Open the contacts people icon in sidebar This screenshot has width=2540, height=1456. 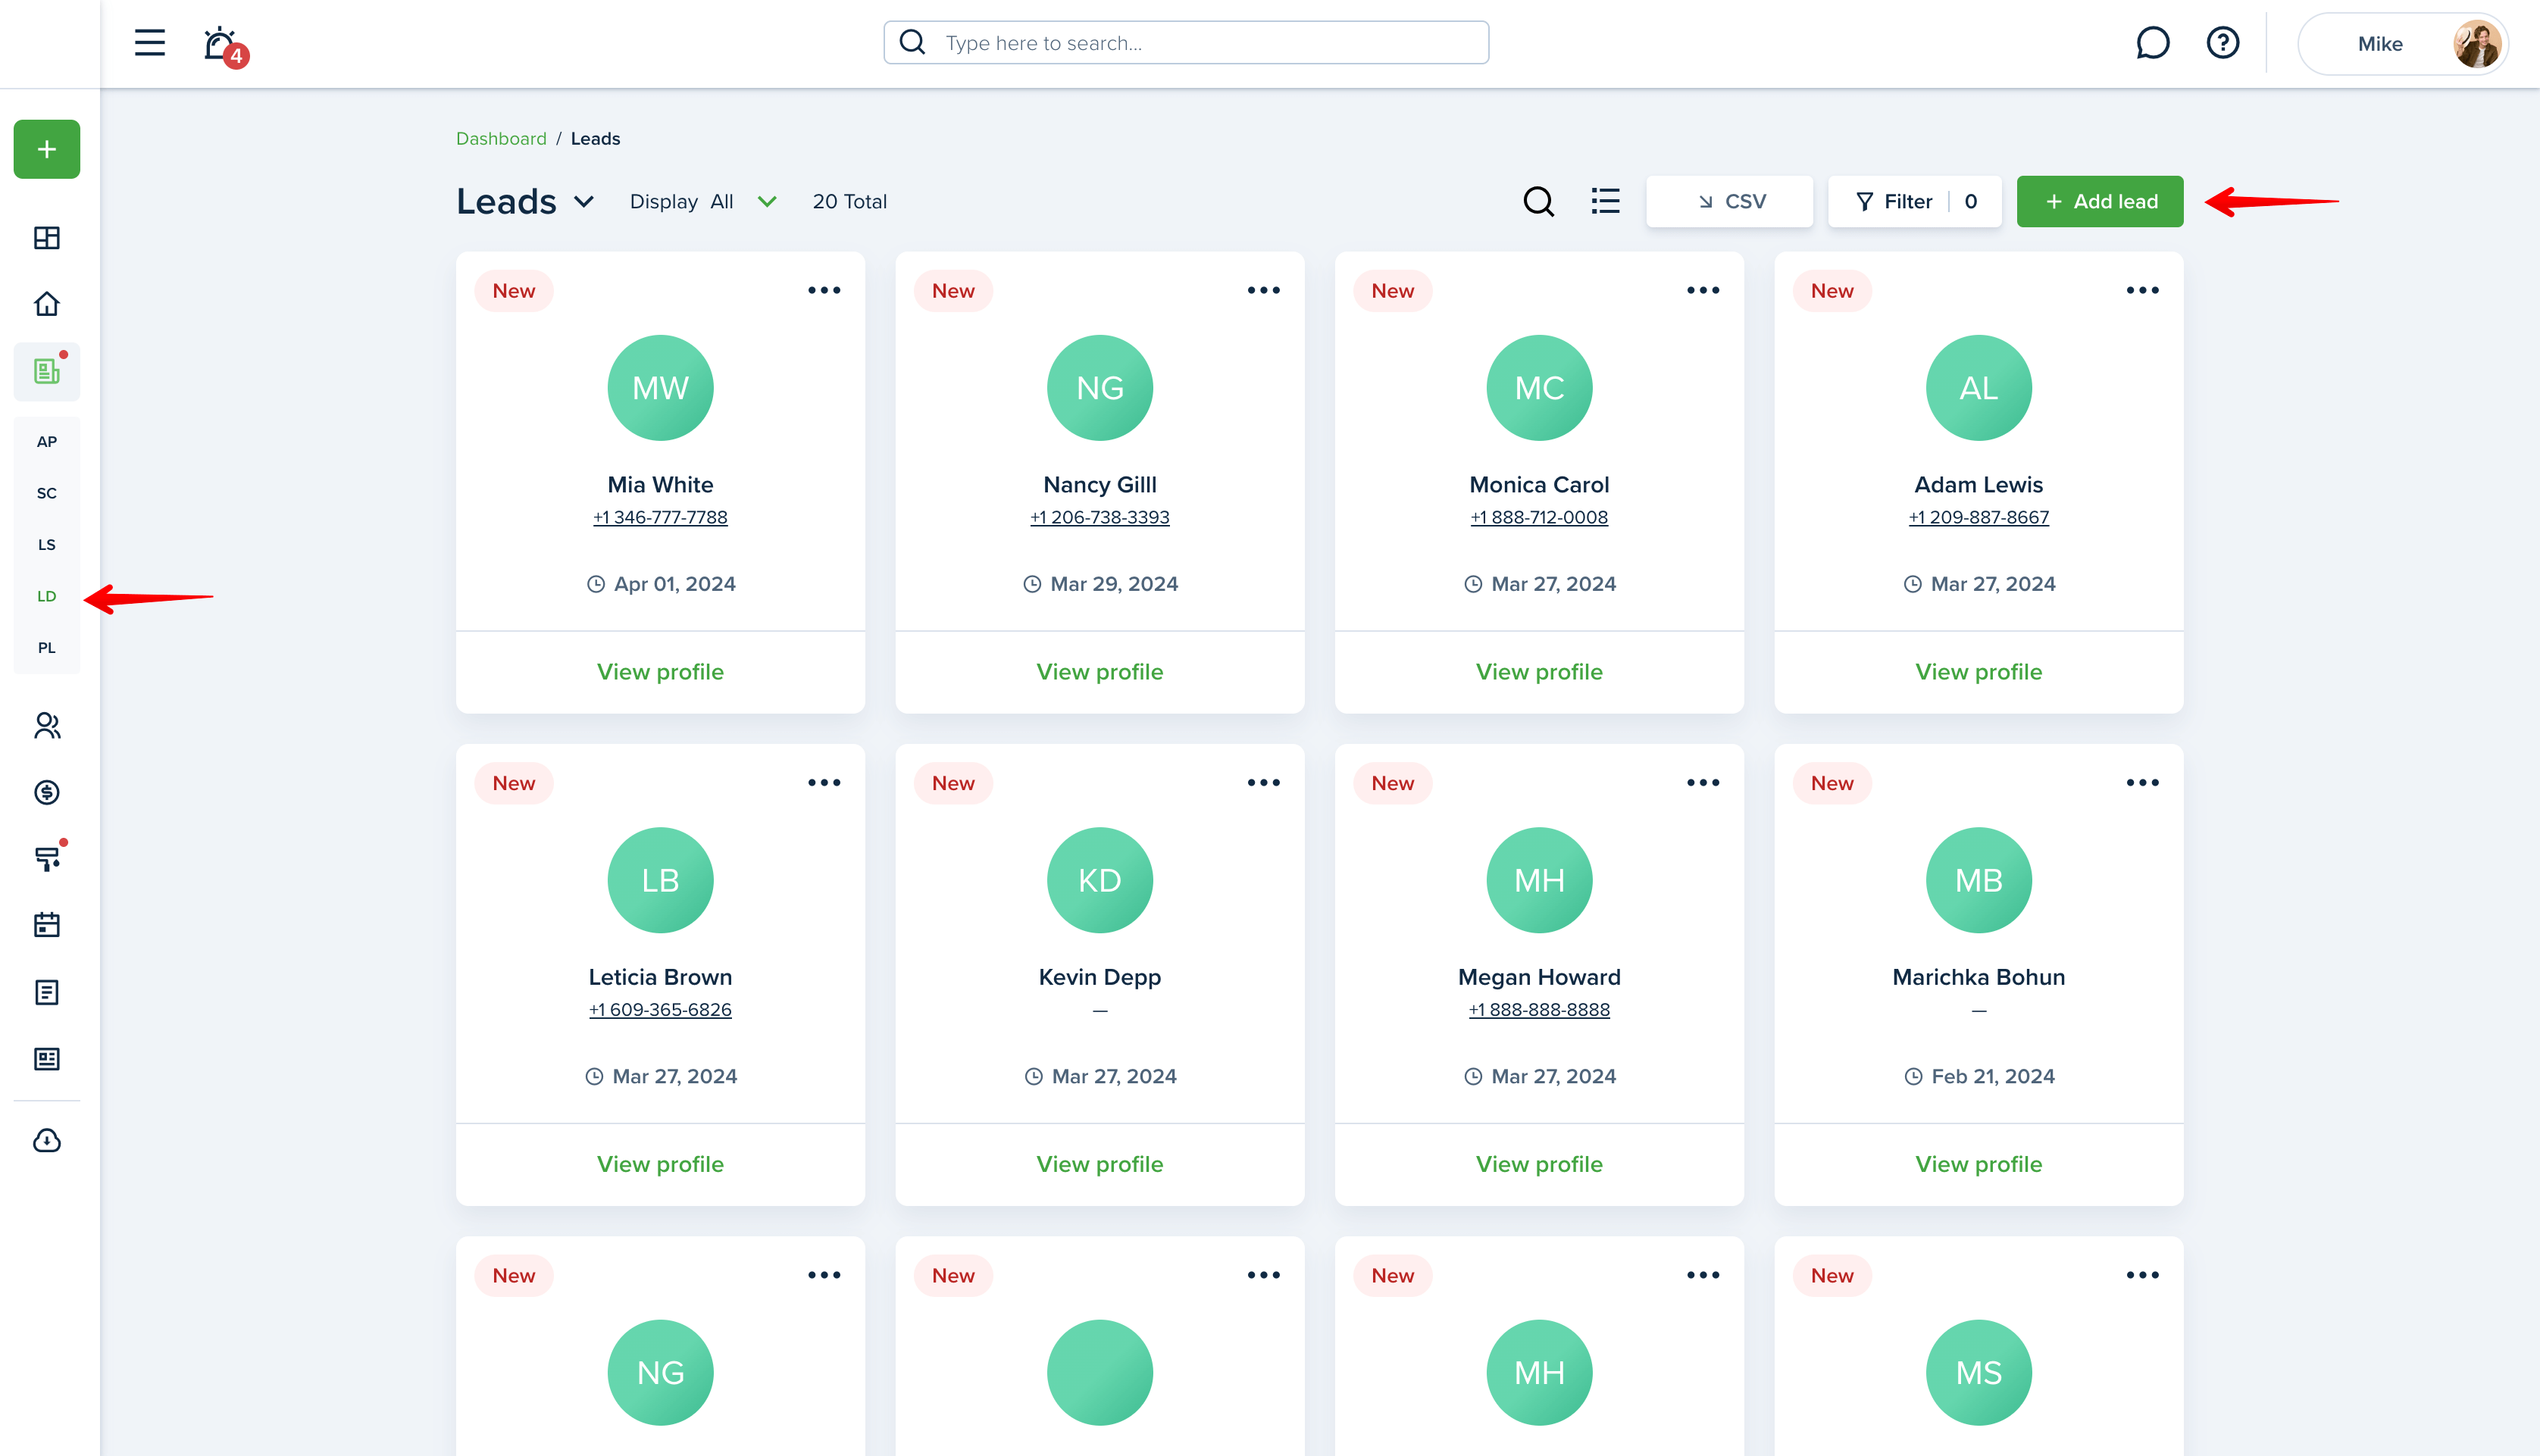(47, 725)
